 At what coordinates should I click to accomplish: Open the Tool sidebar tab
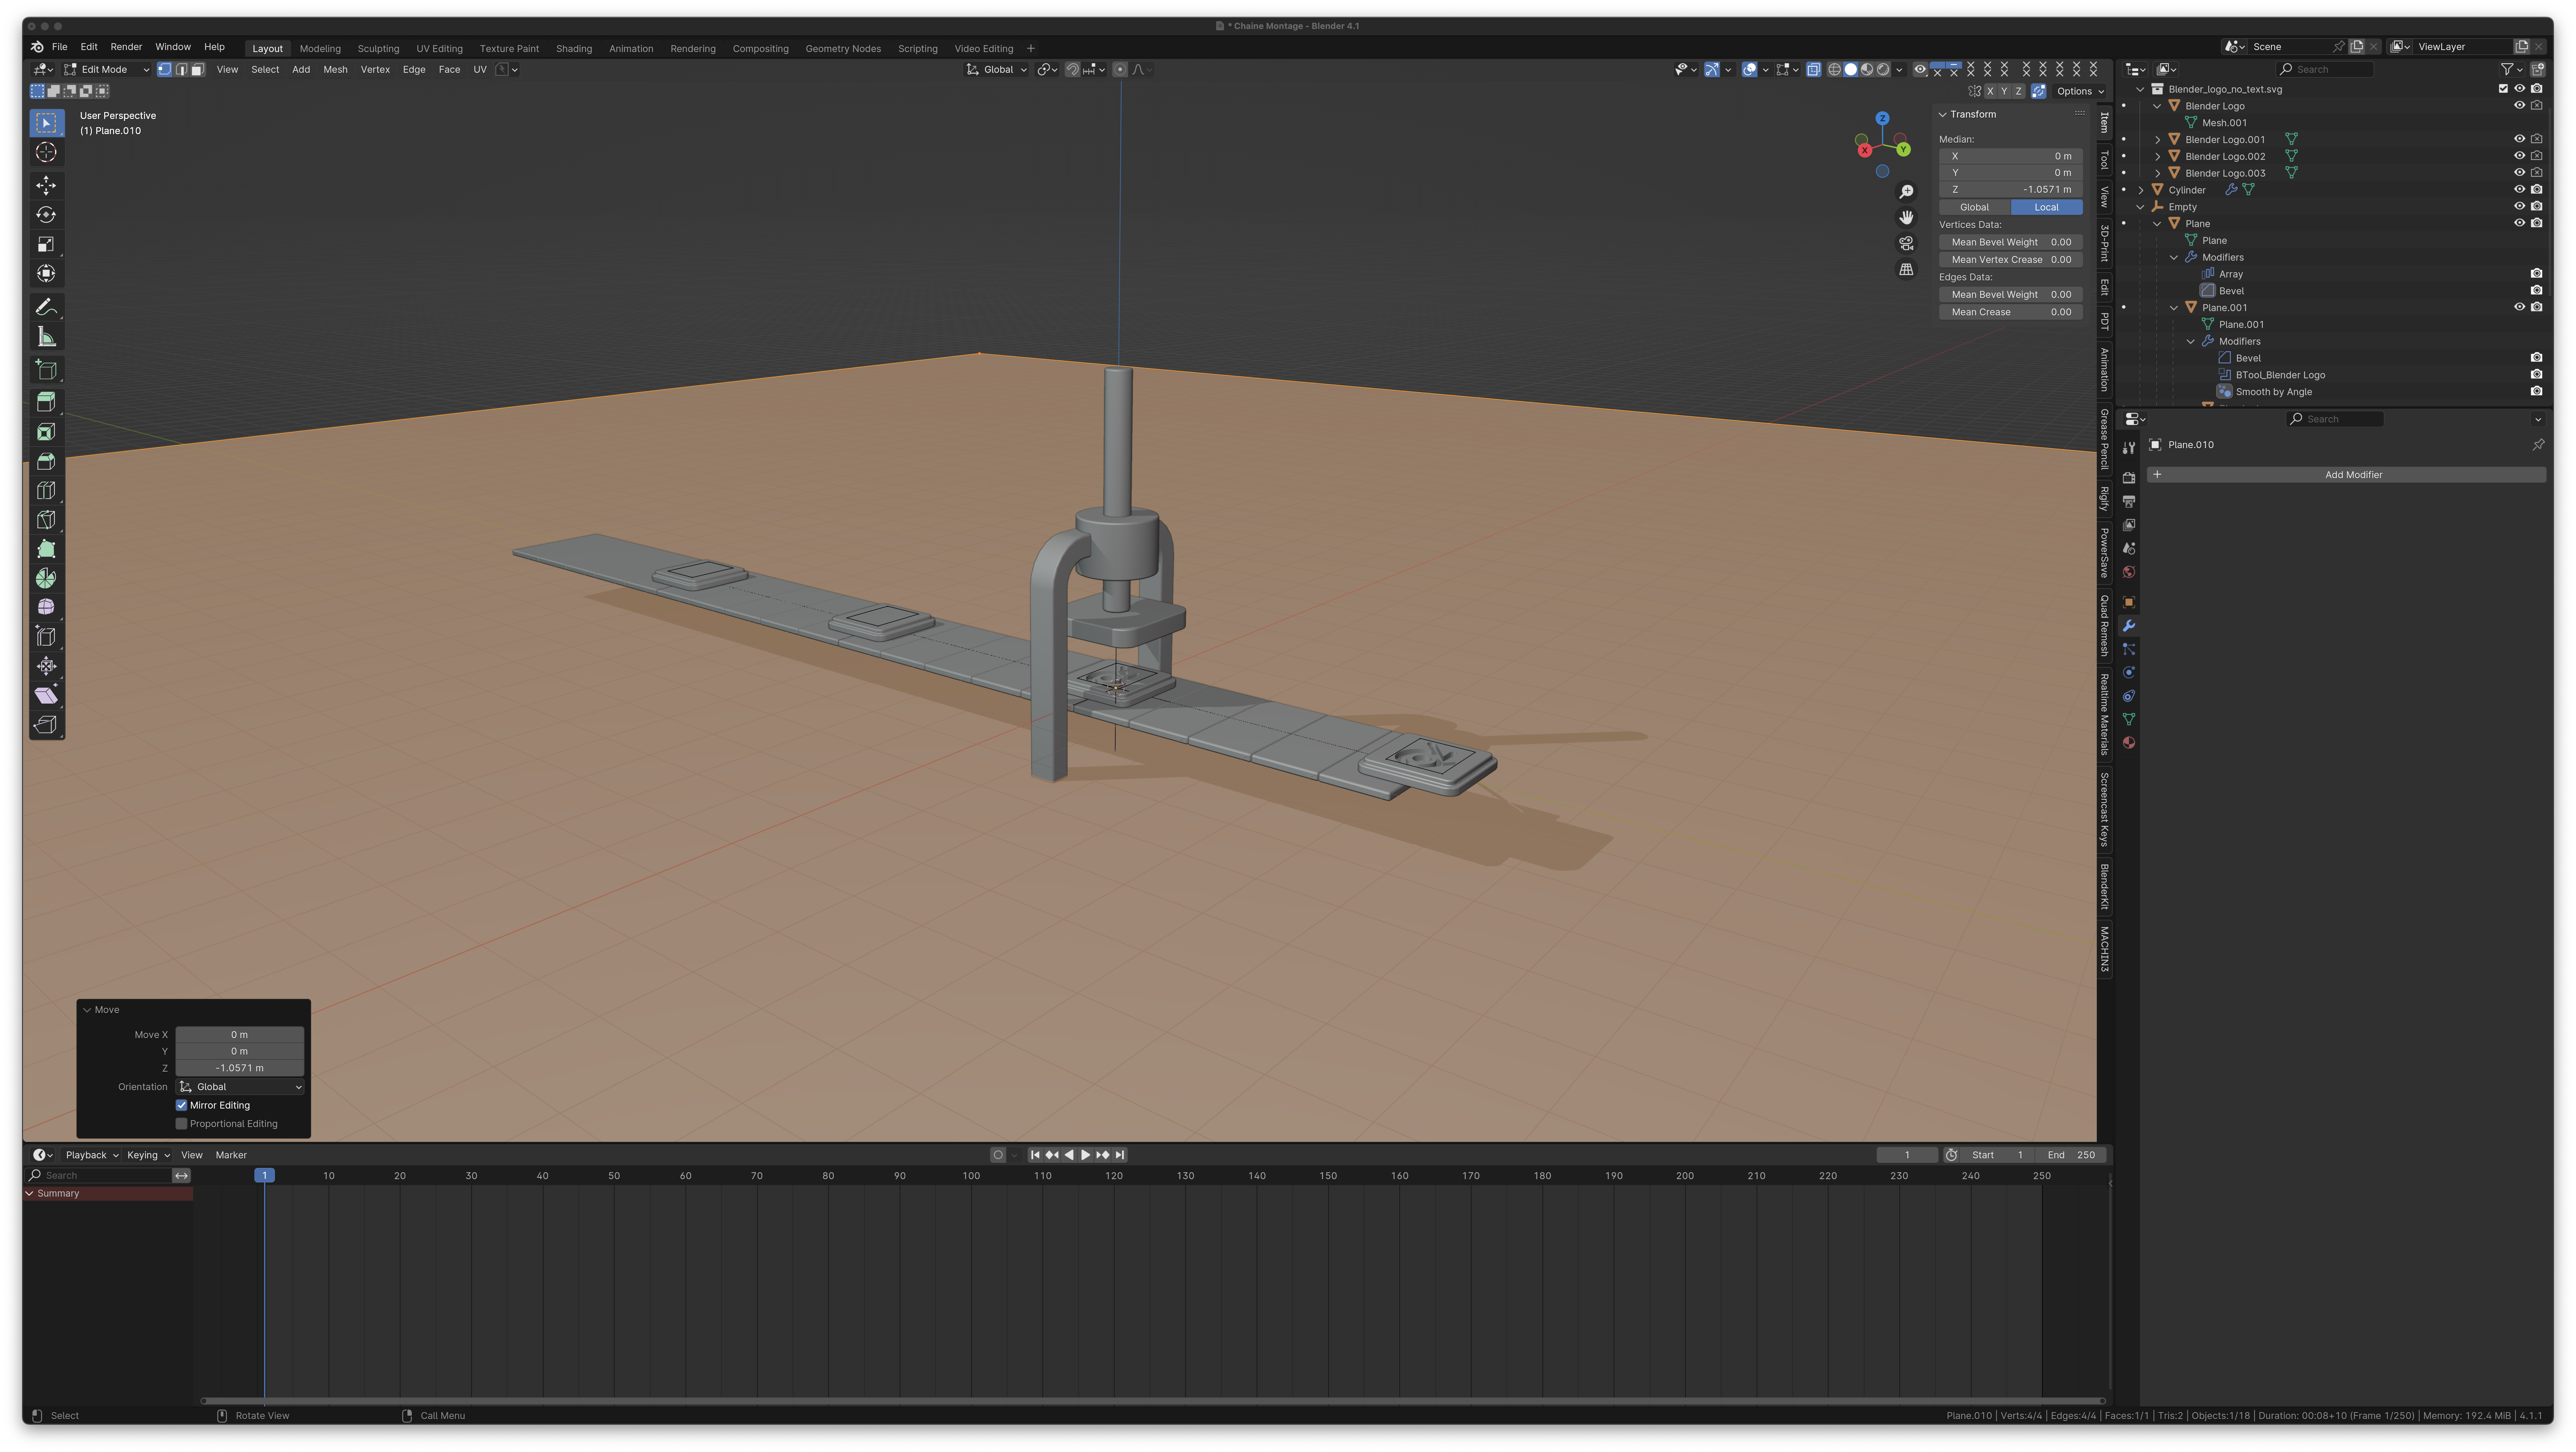coord(2104,160)
